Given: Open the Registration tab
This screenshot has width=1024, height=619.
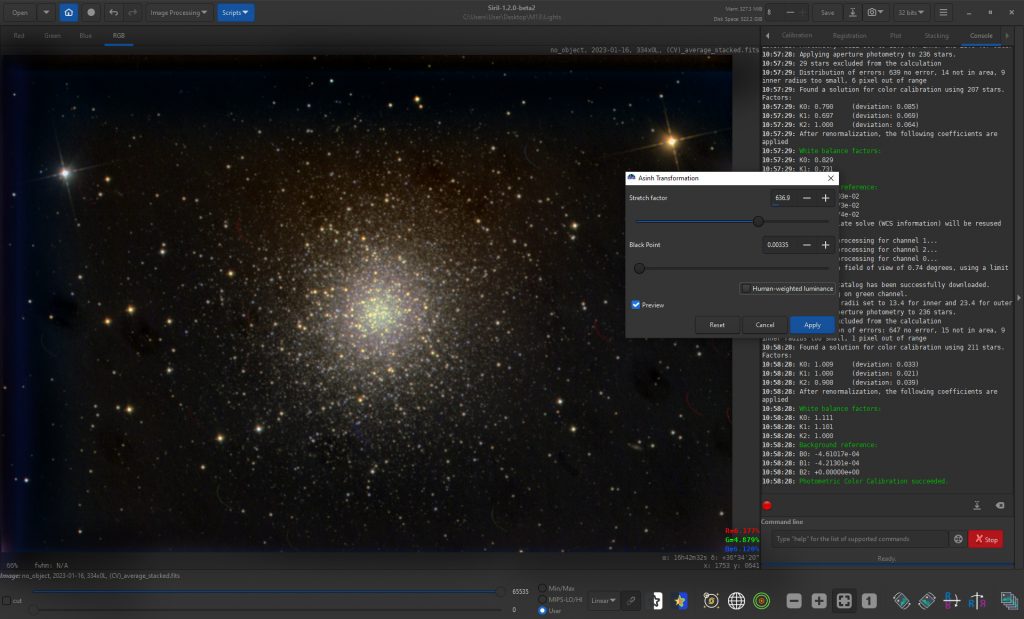Looking at the screenshot, I should point(850,35).
